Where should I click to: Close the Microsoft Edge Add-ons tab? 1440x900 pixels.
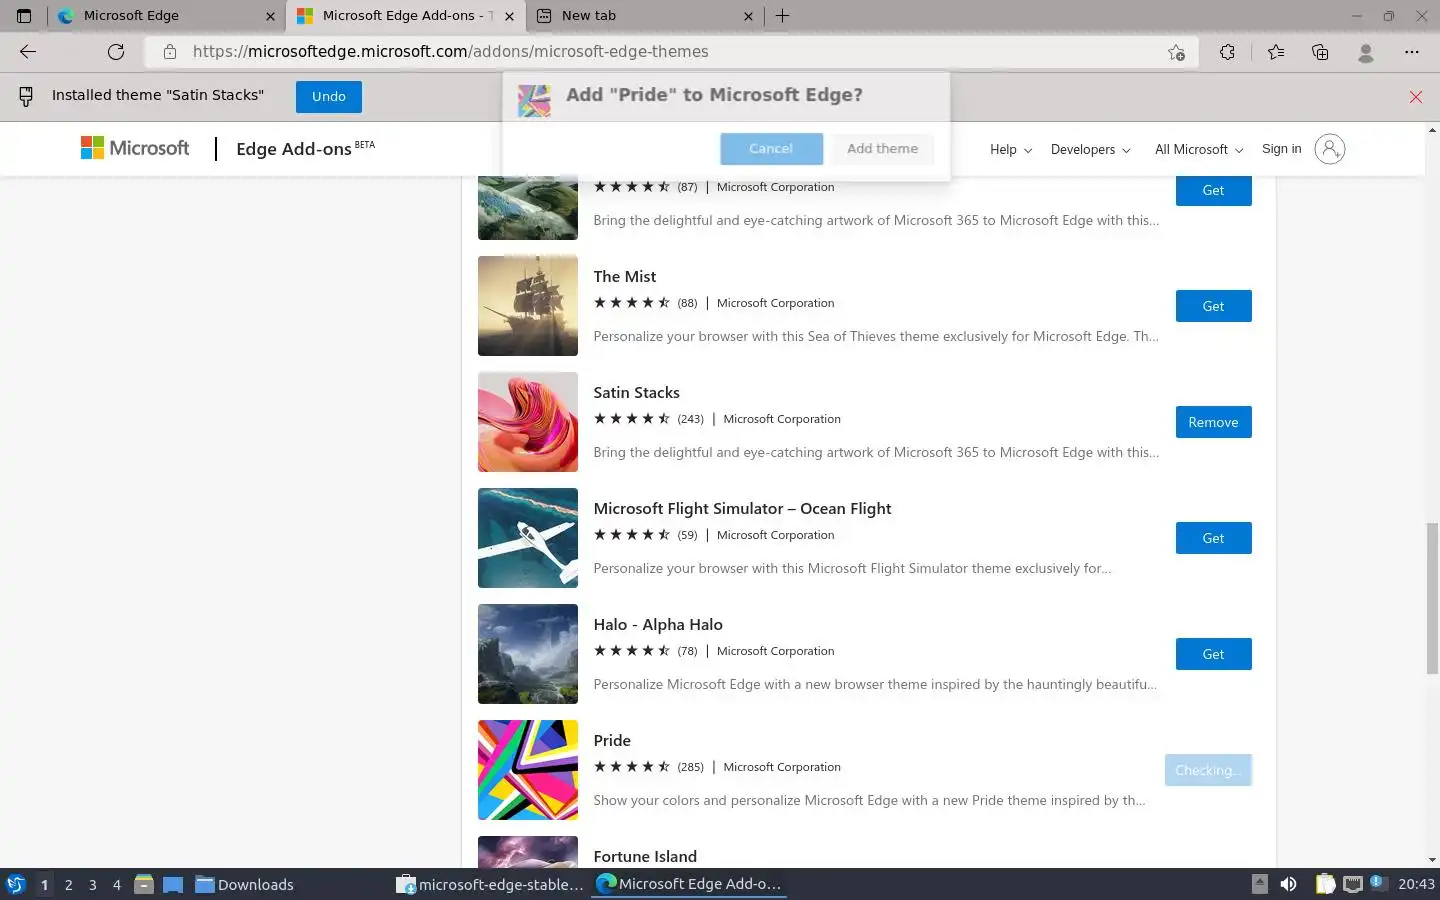click(509, 16)
